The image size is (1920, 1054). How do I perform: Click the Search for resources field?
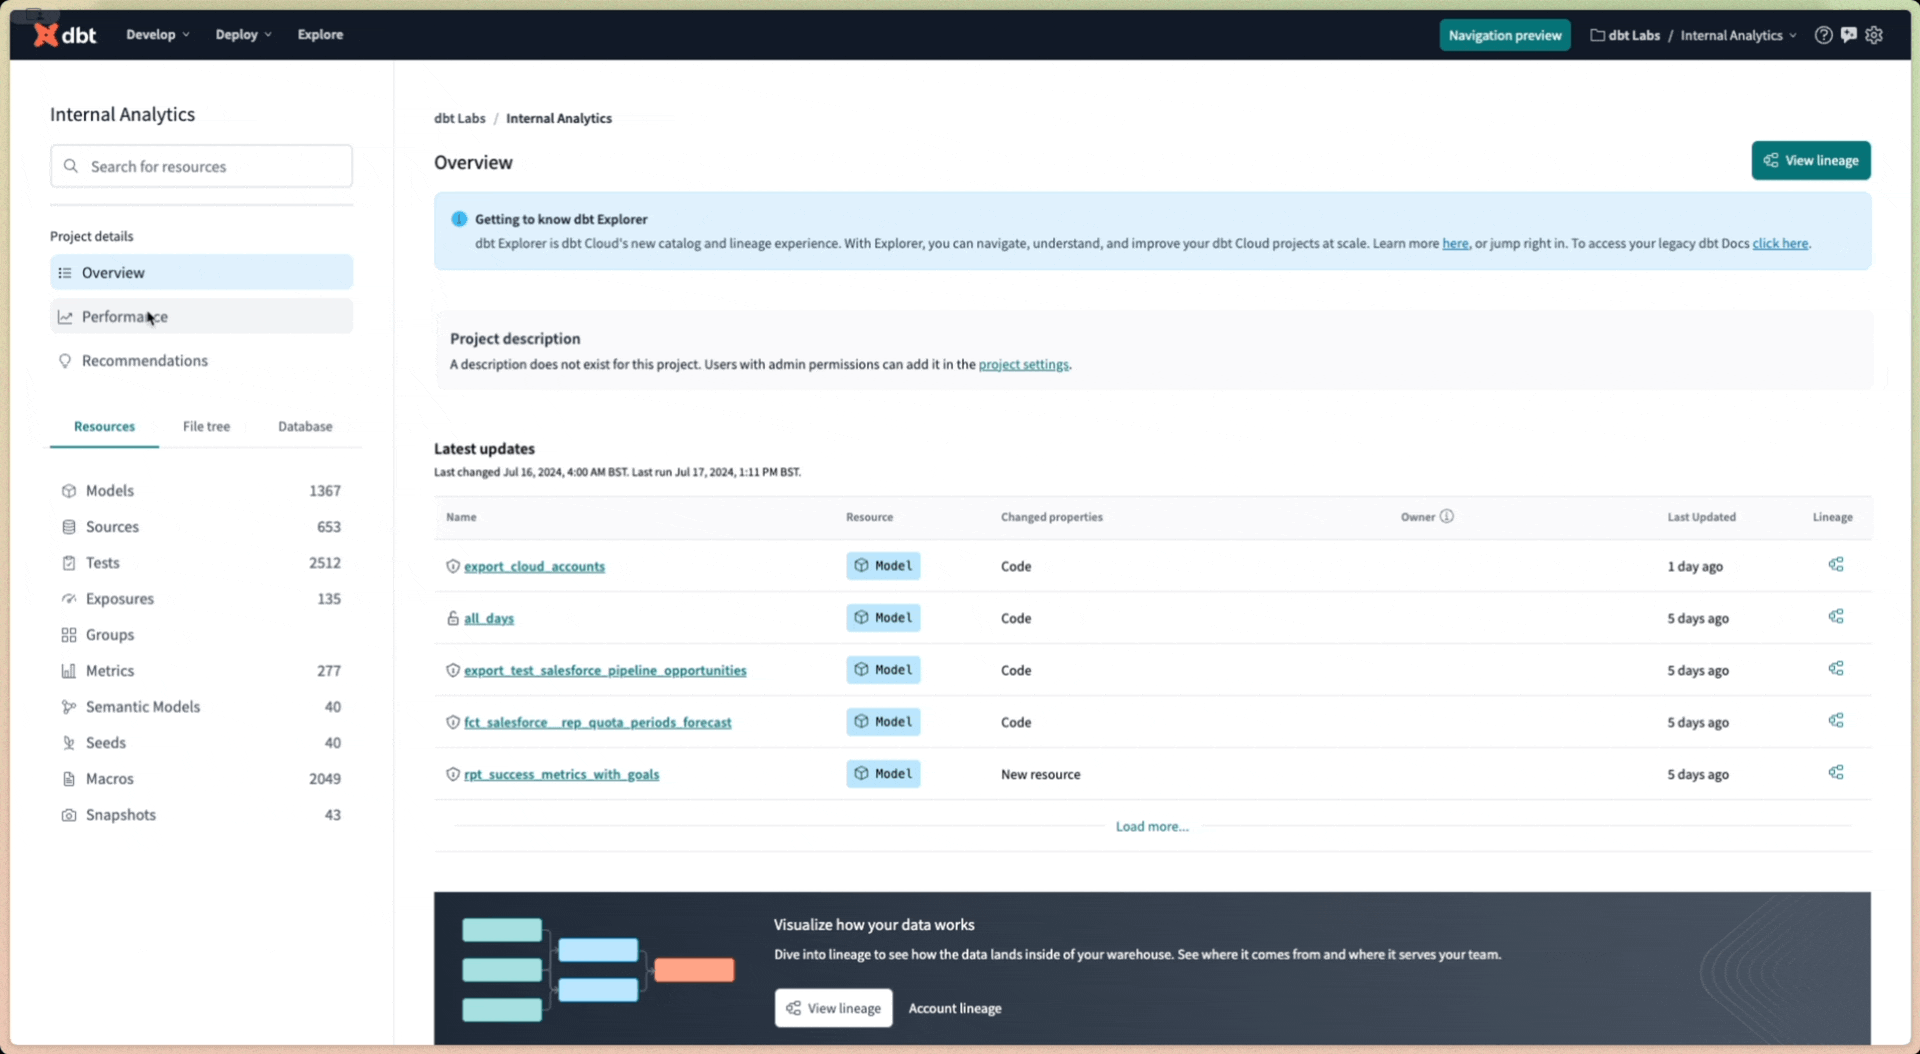tap(200, 166)
